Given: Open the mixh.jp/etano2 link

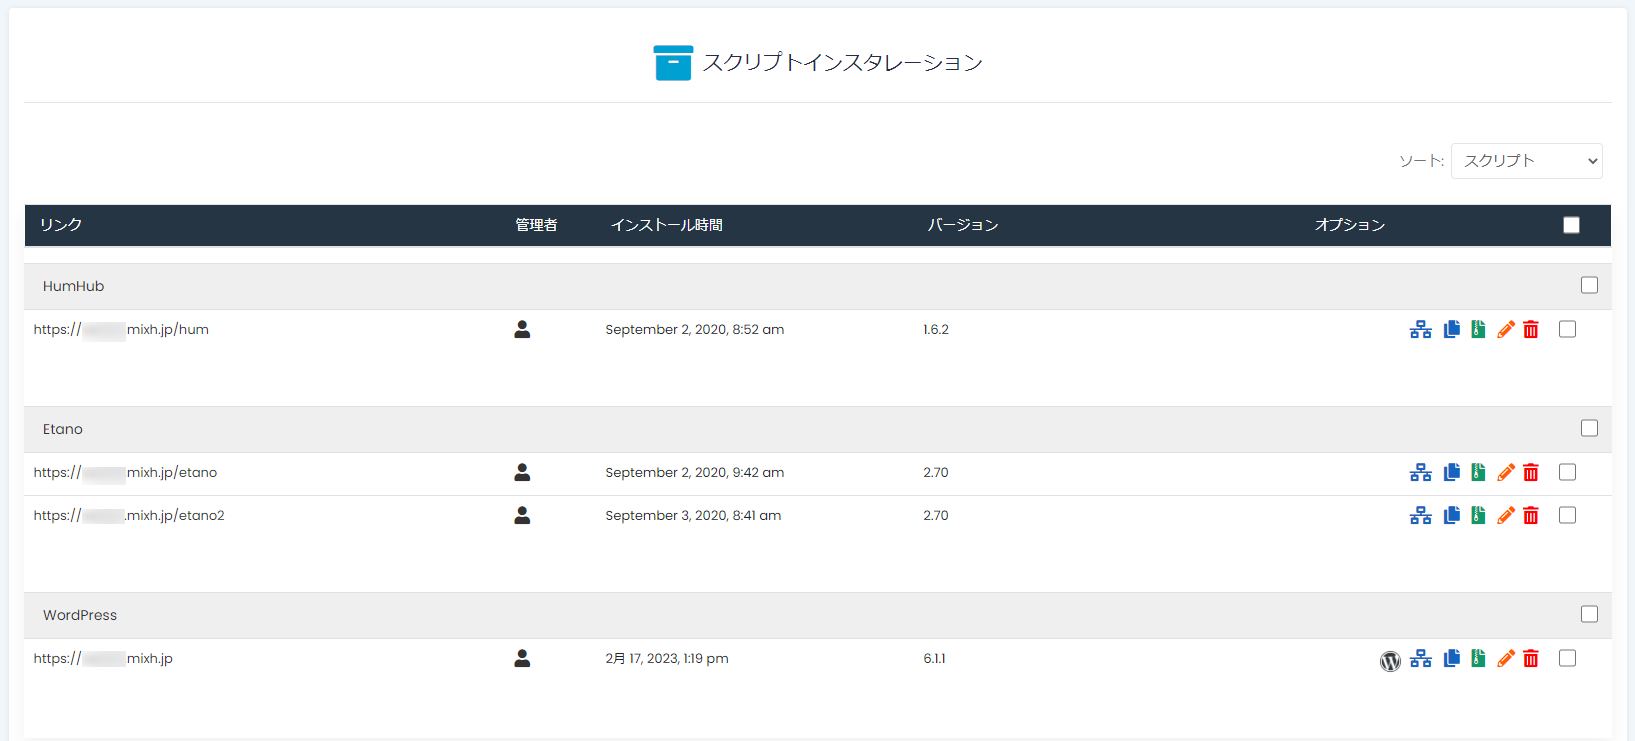Looking at the screenshot, I should [129, 515].
